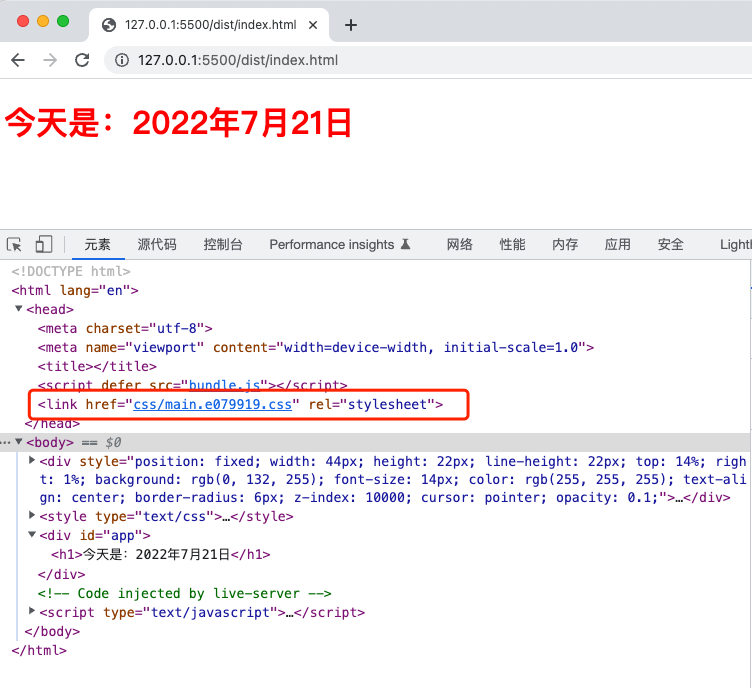
Task: Select the meta charset utf-8 row
Action: click(125, 328)
